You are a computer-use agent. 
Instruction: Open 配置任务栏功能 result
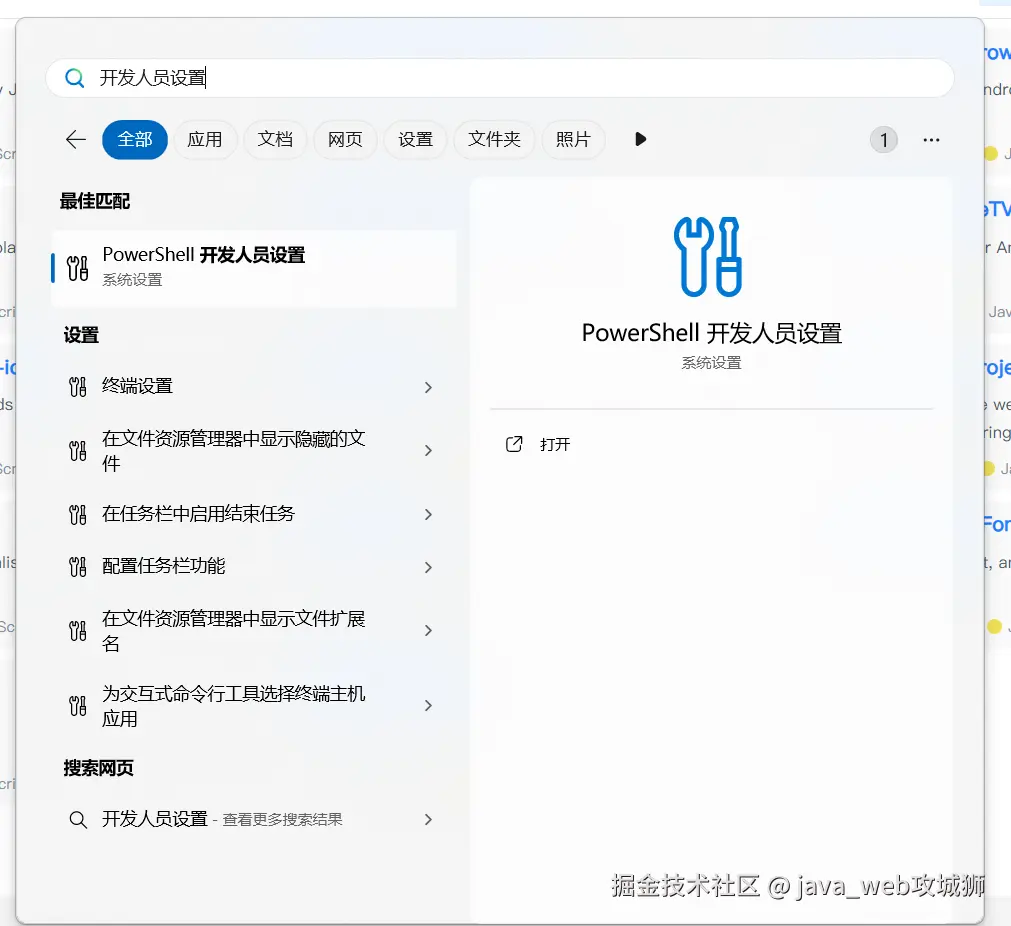click(253, 567)
